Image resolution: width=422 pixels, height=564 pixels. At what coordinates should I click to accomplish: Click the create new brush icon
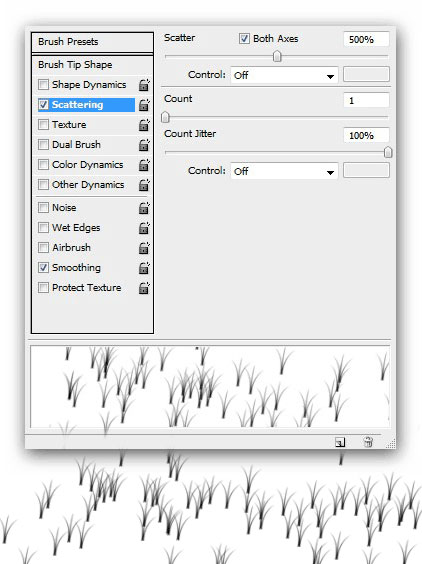pos(340,442)
